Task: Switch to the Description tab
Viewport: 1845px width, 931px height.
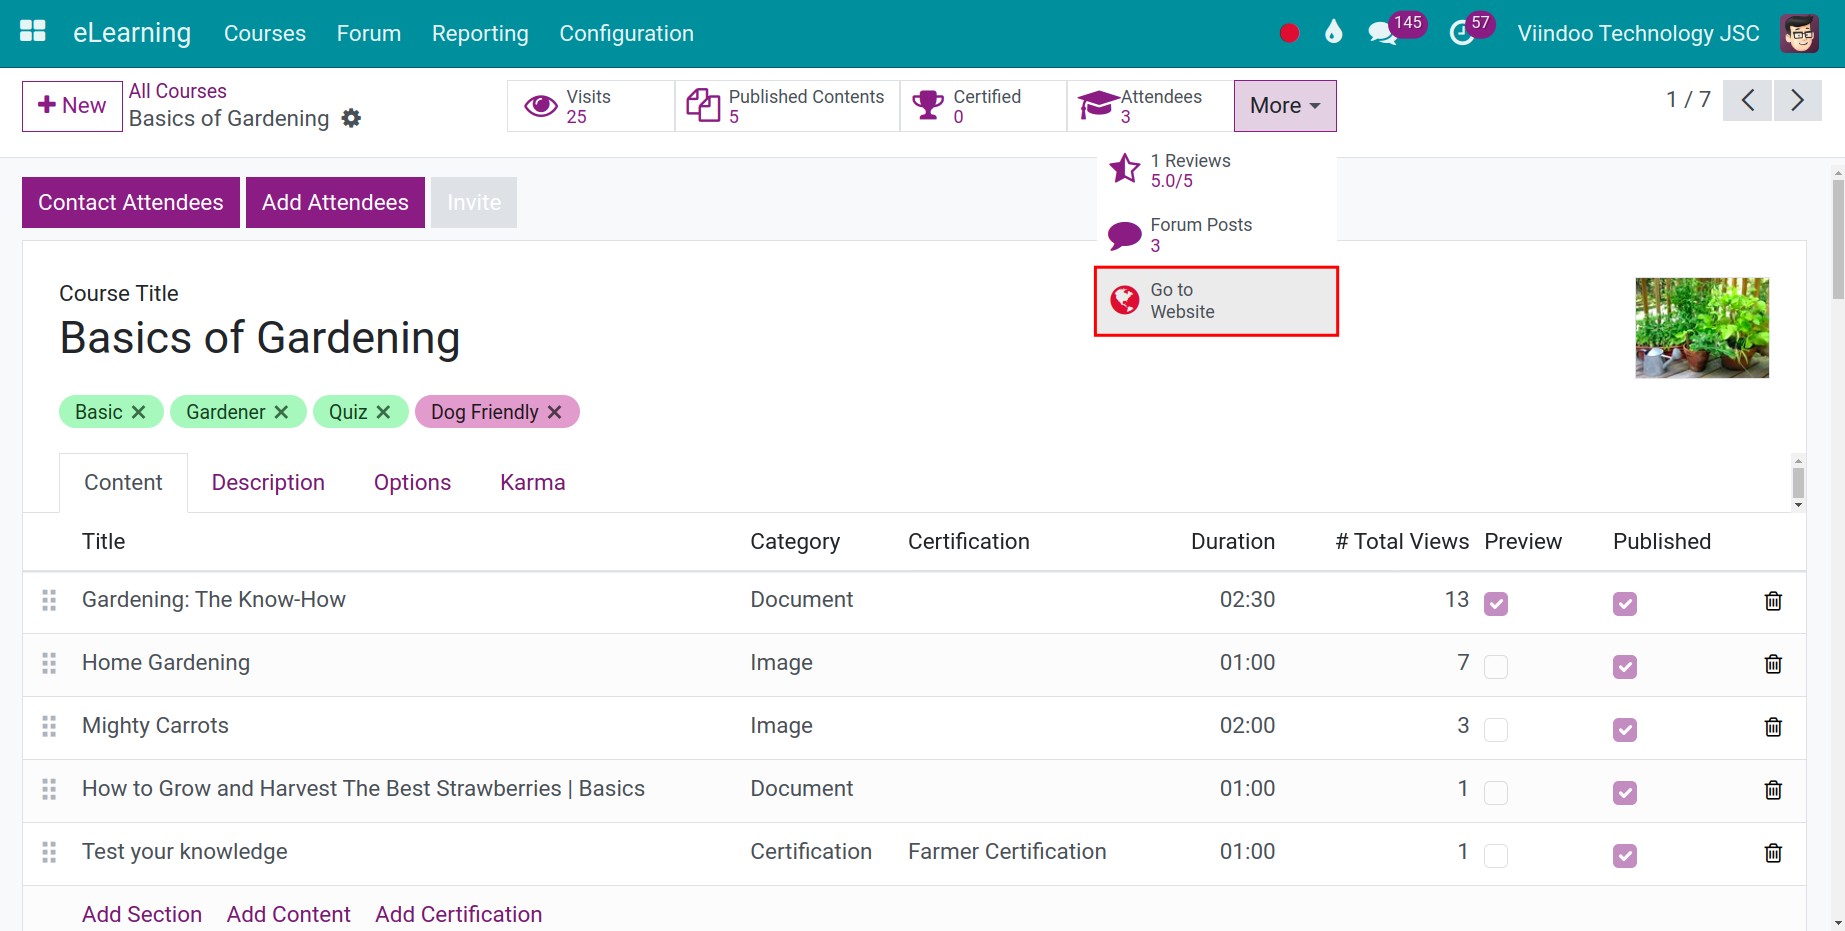Action: 268,483
